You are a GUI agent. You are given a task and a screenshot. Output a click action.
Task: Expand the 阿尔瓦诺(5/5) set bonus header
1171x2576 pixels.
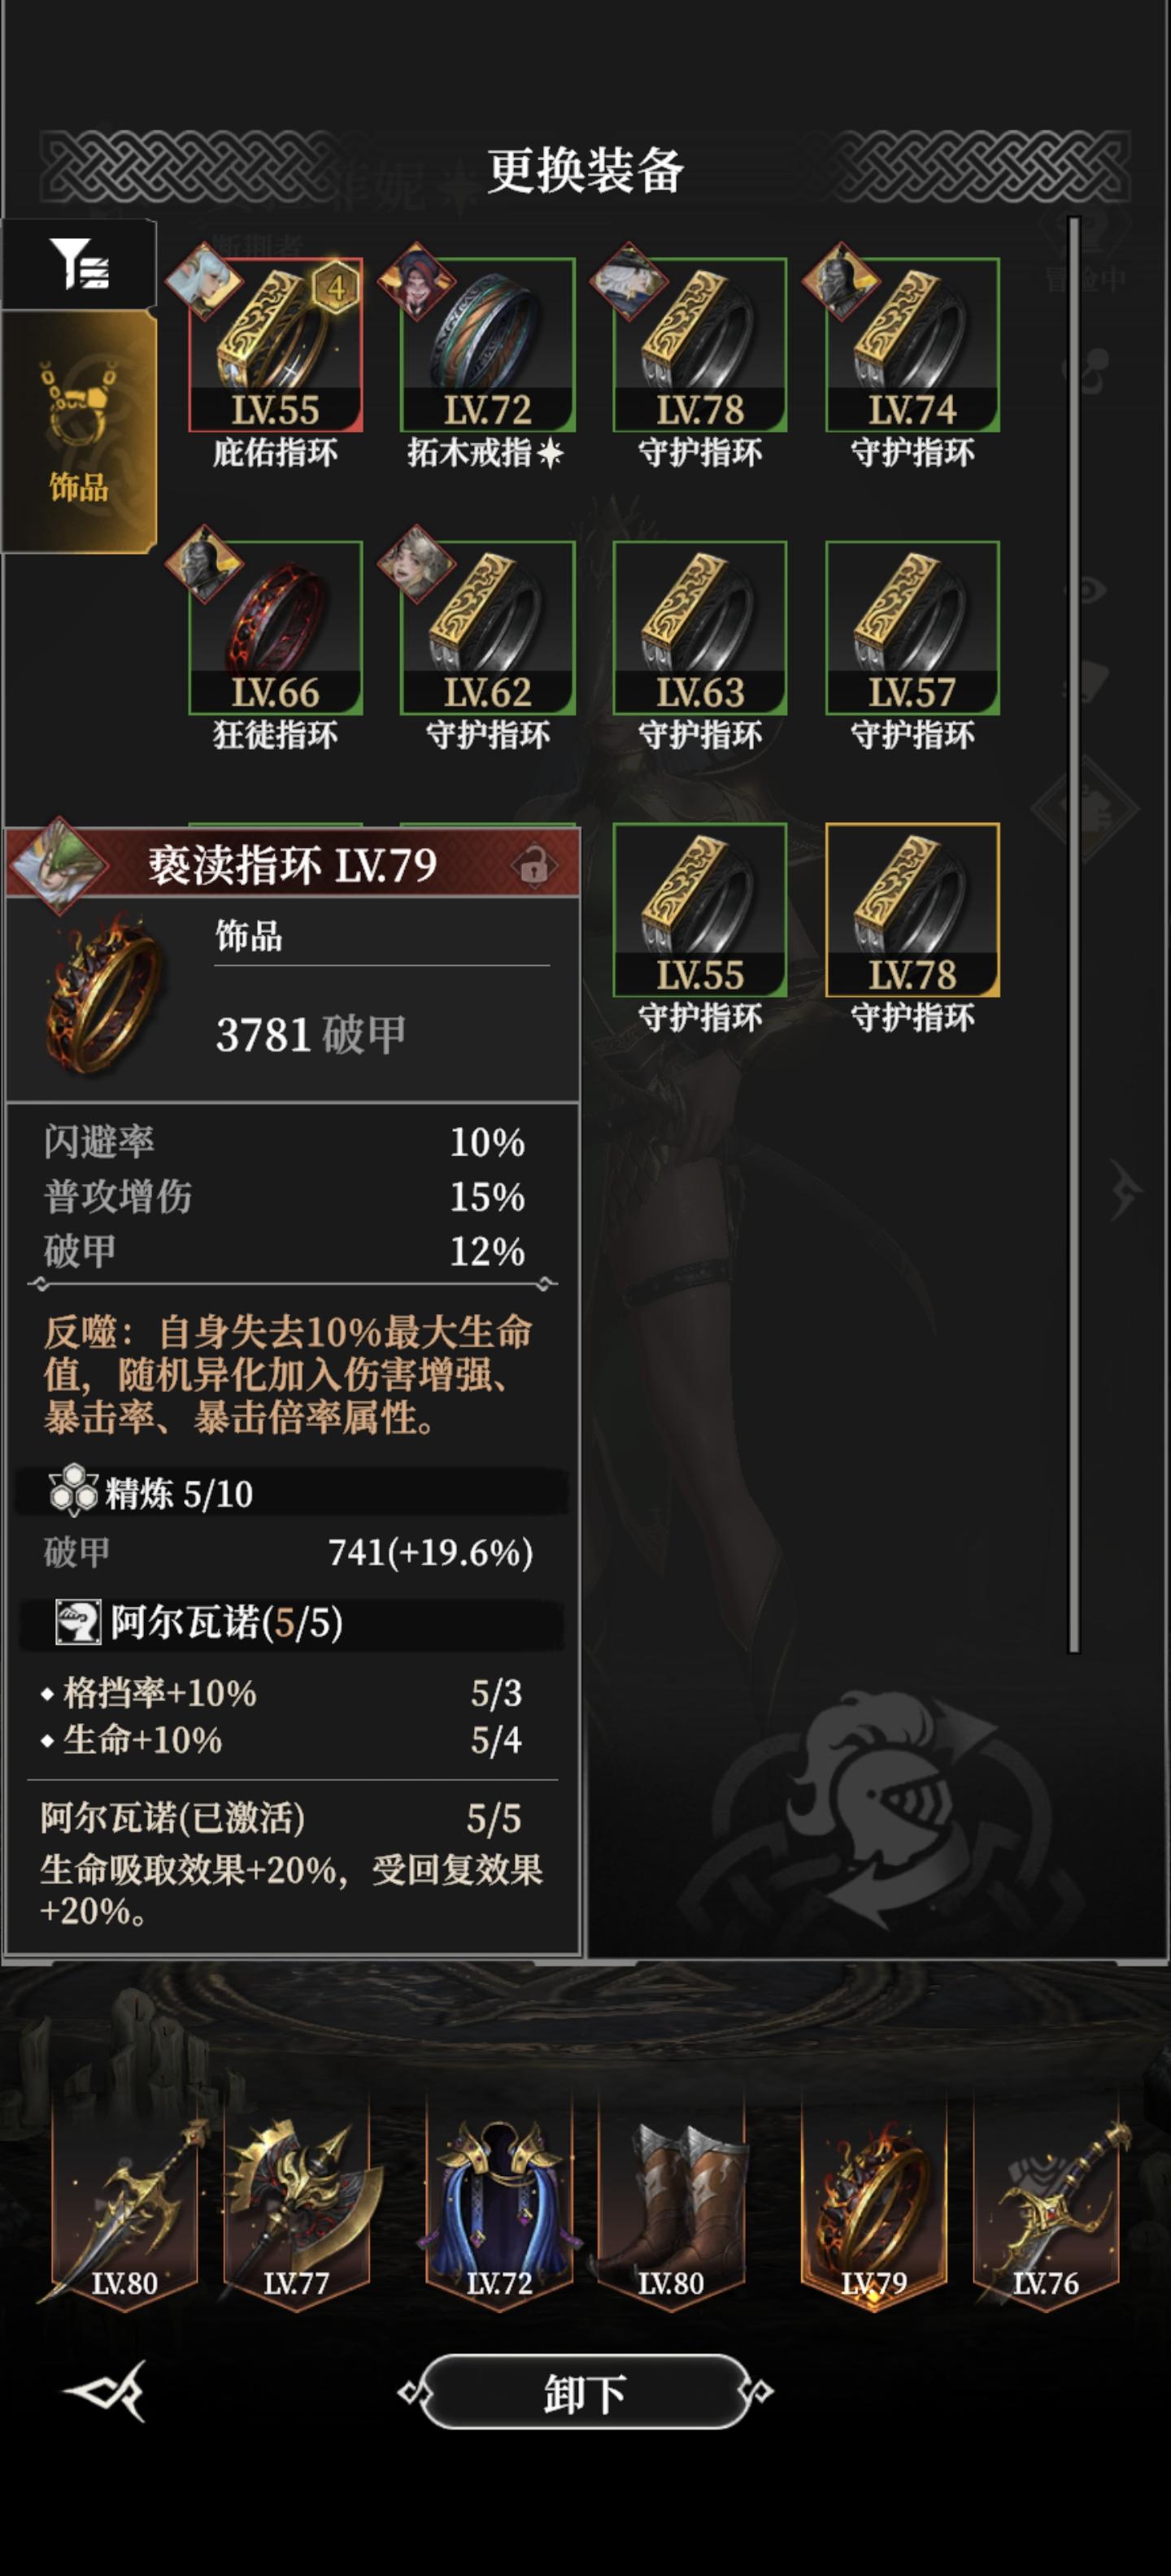292,1622
